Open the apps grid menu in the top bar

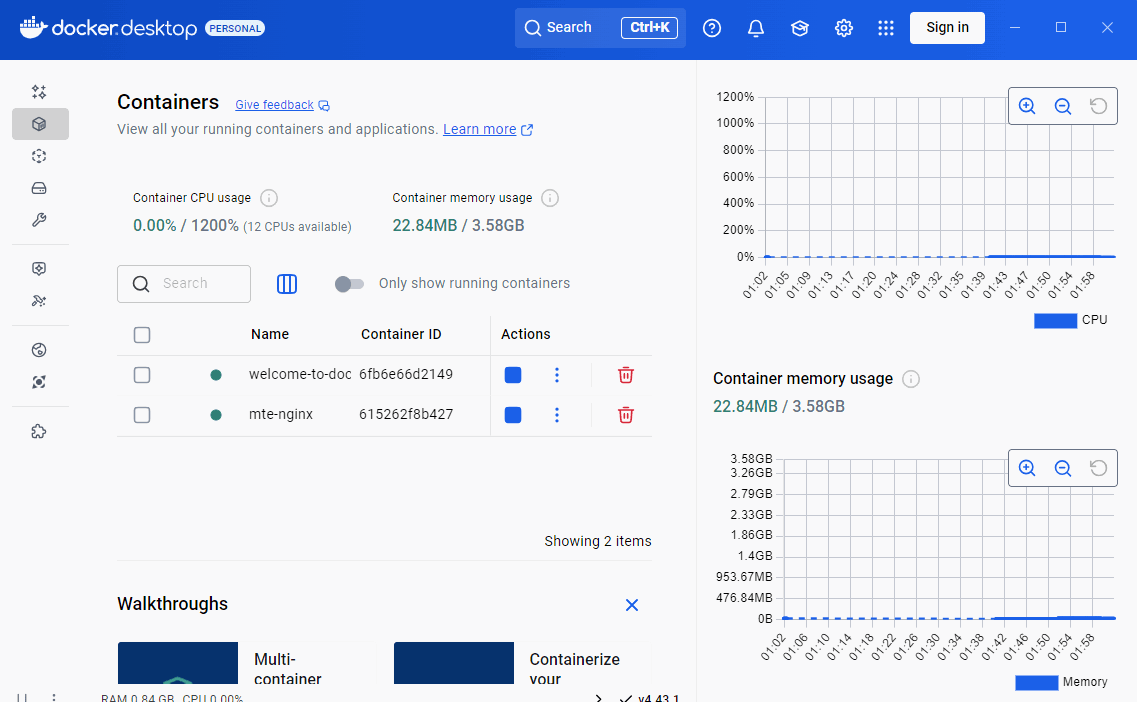click(x=886, y=27)
